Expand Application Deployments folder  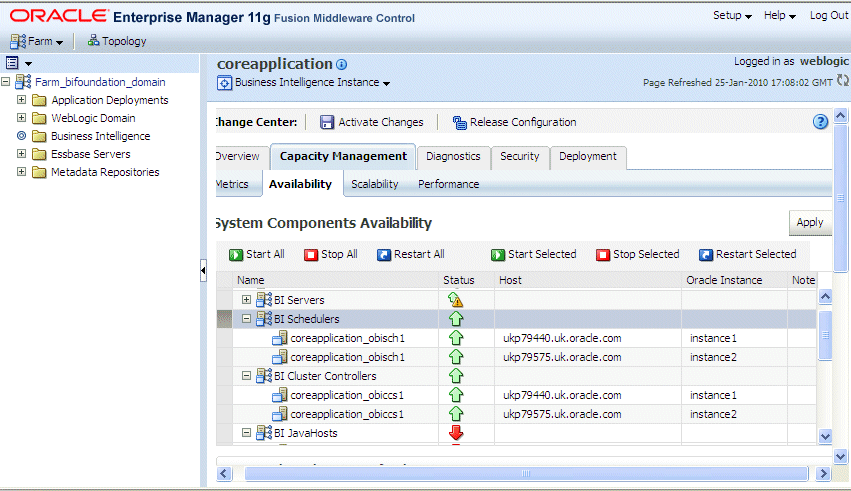pos(21,100)
